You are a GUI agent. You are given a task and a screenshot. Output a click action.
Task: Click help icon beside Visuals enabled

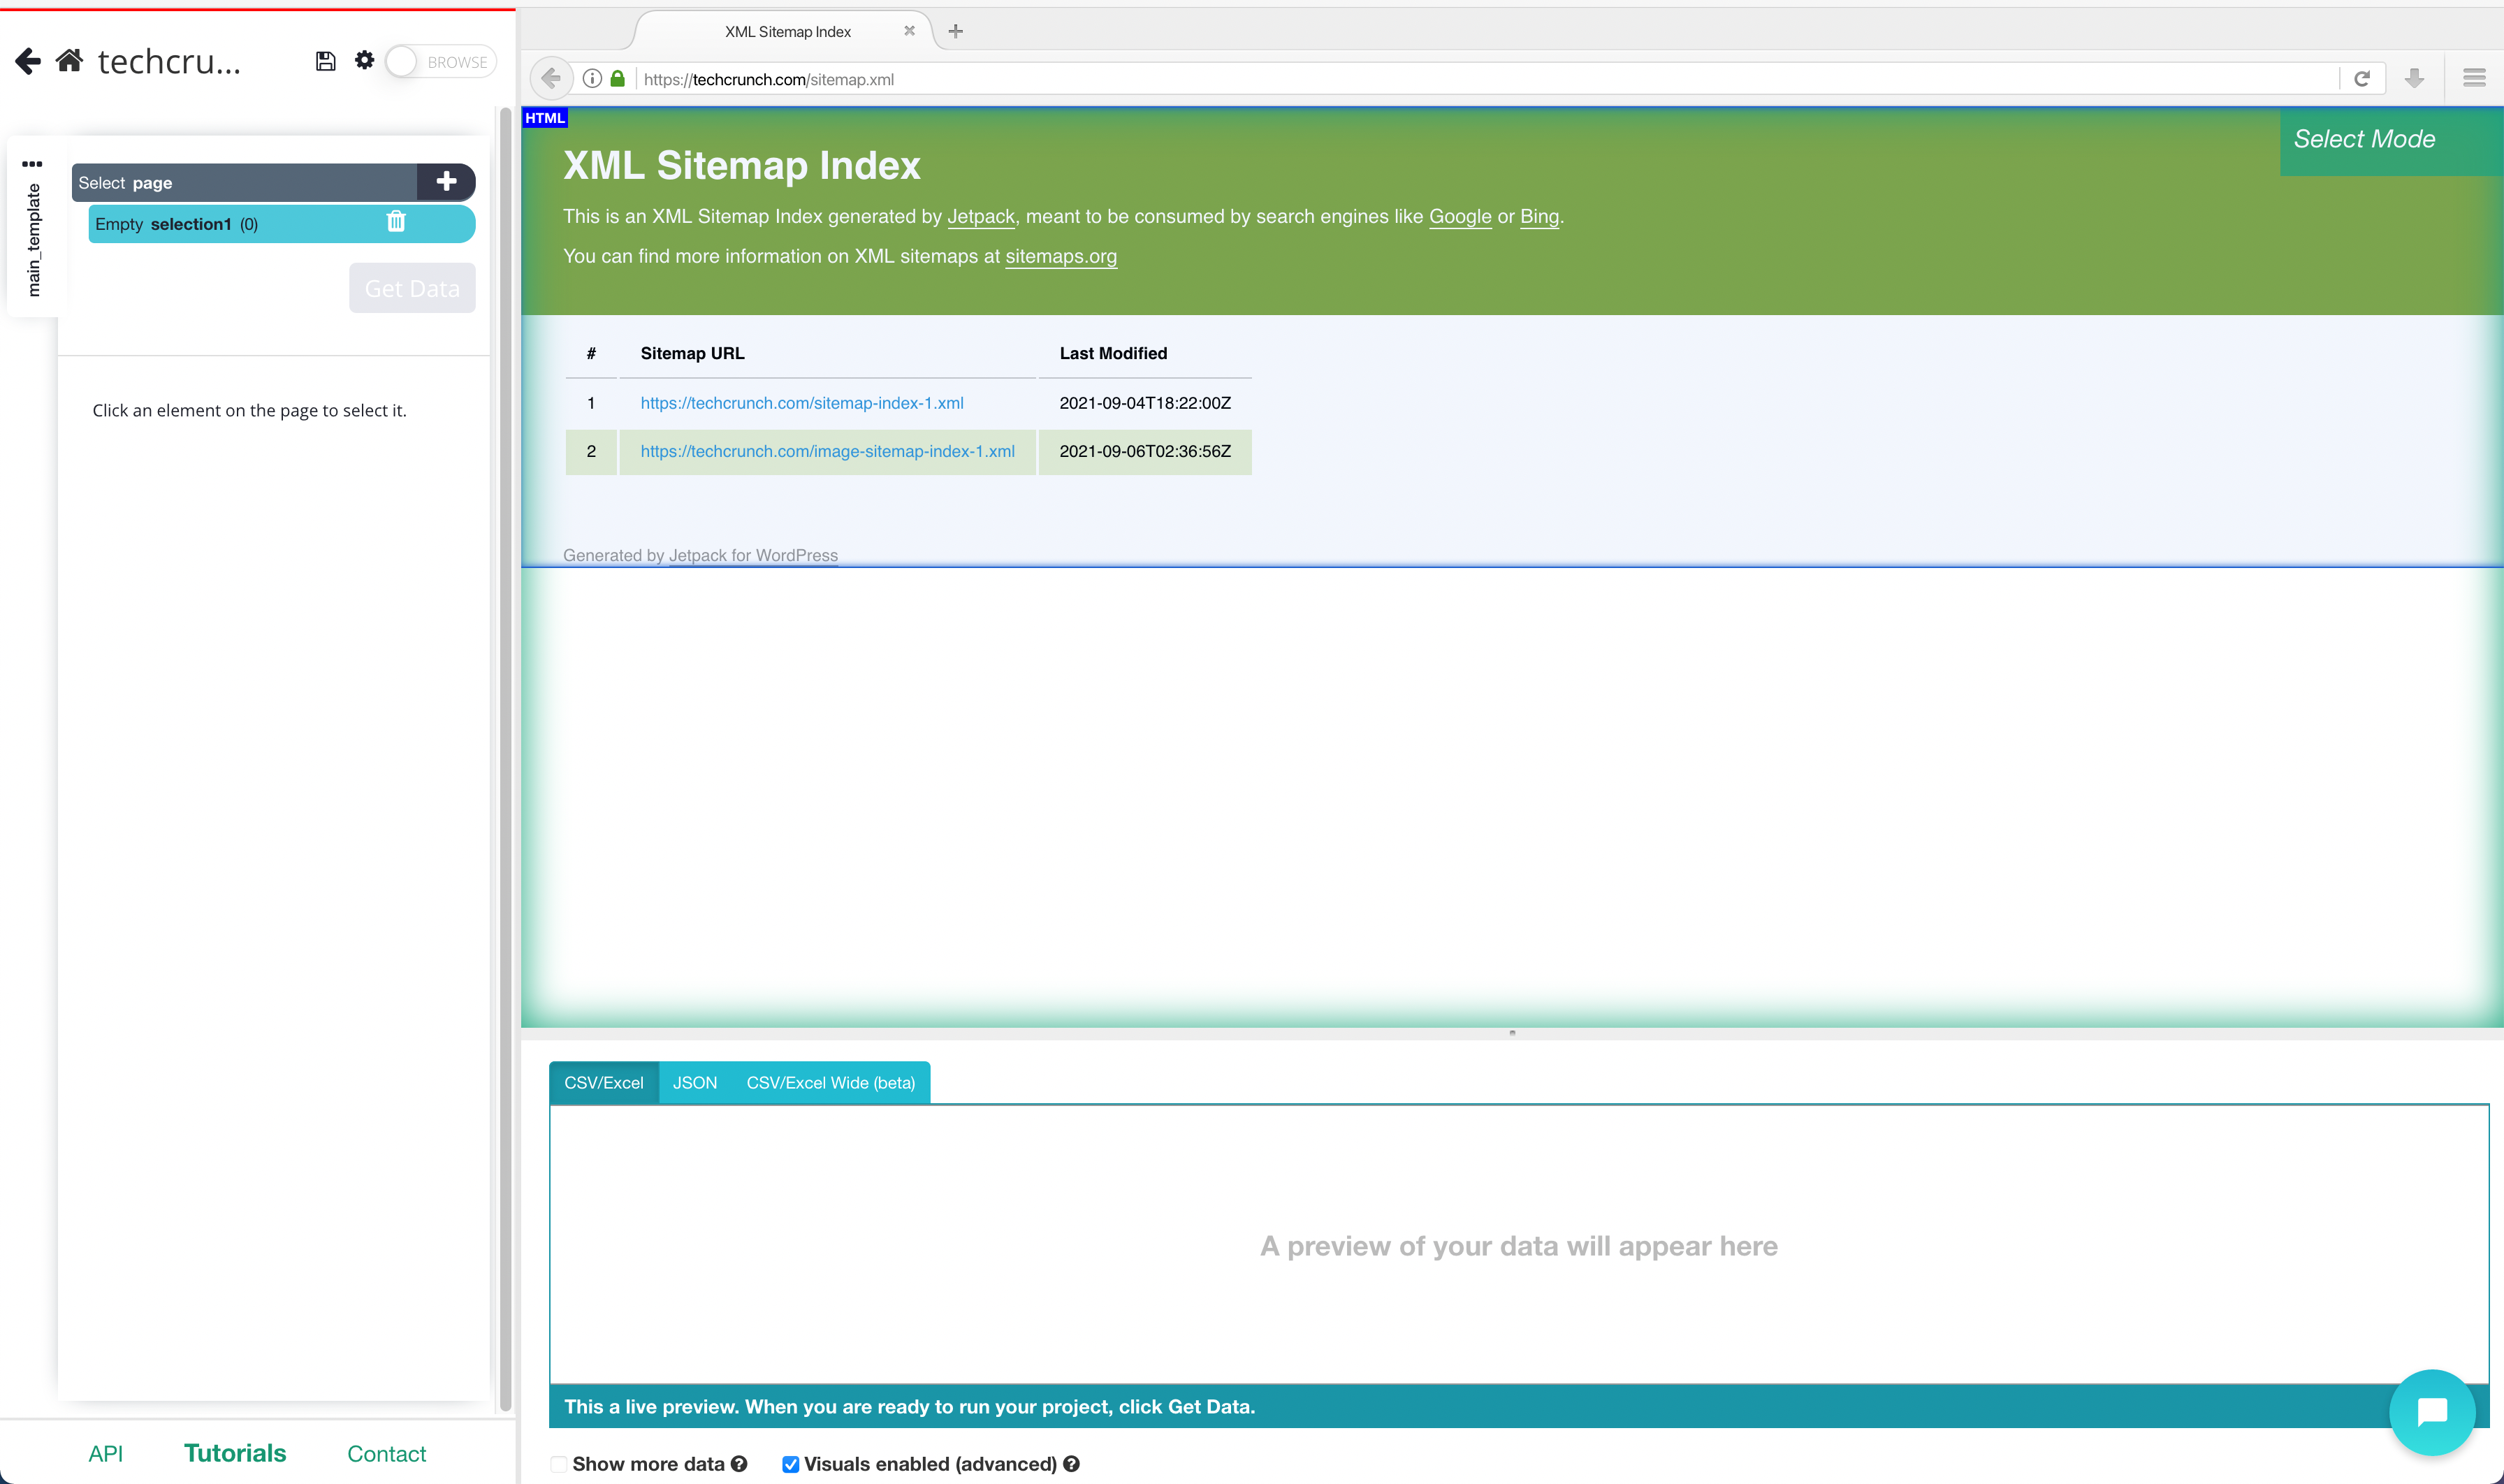click(x=1071, y=1464)
